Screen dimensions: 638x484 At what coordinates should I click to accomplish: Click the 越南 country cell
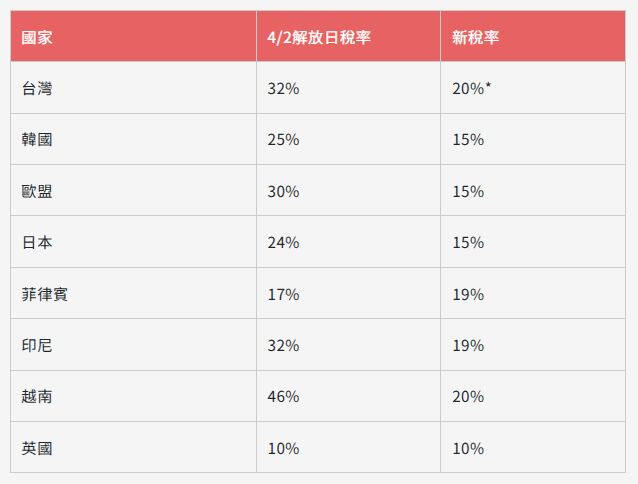133,396
